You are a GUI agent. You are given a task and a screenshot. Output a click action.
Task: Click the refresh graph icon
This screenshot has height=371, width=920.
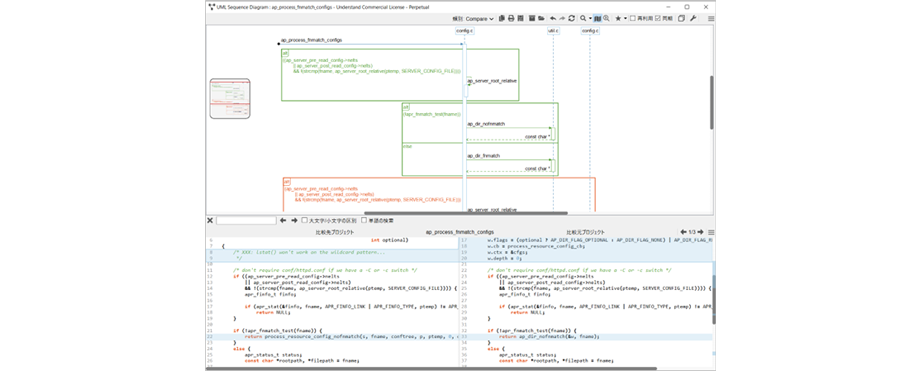(571, 19)
